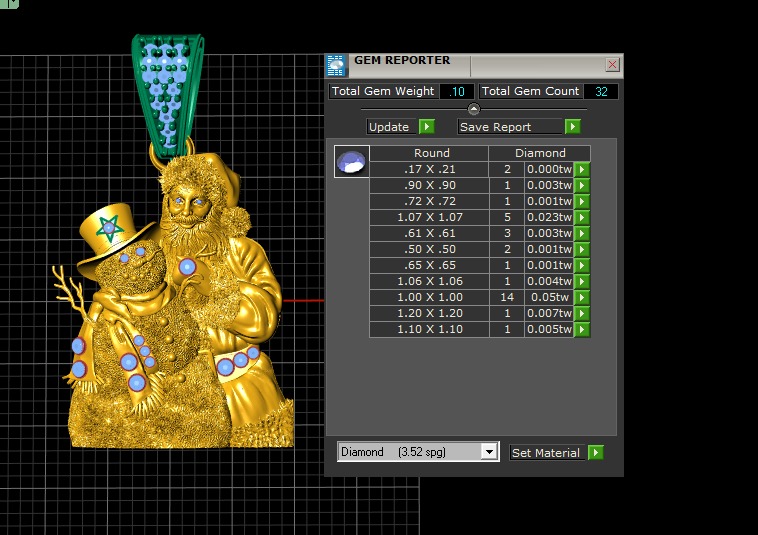Select the 1.07 X 1.07 size cell
The height and width of the screenshot is (535, 758).
click(x=429, y=217)
